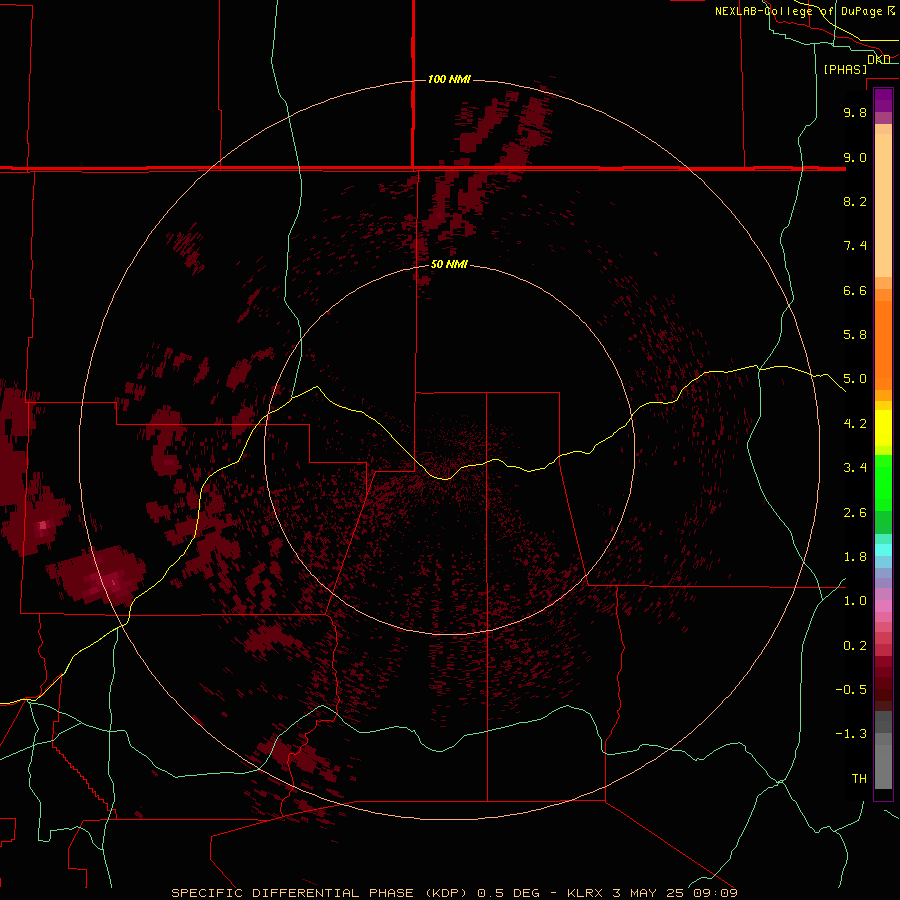
Task: Click the 100 NMI range ring label
Action: [x=449, y=79]
